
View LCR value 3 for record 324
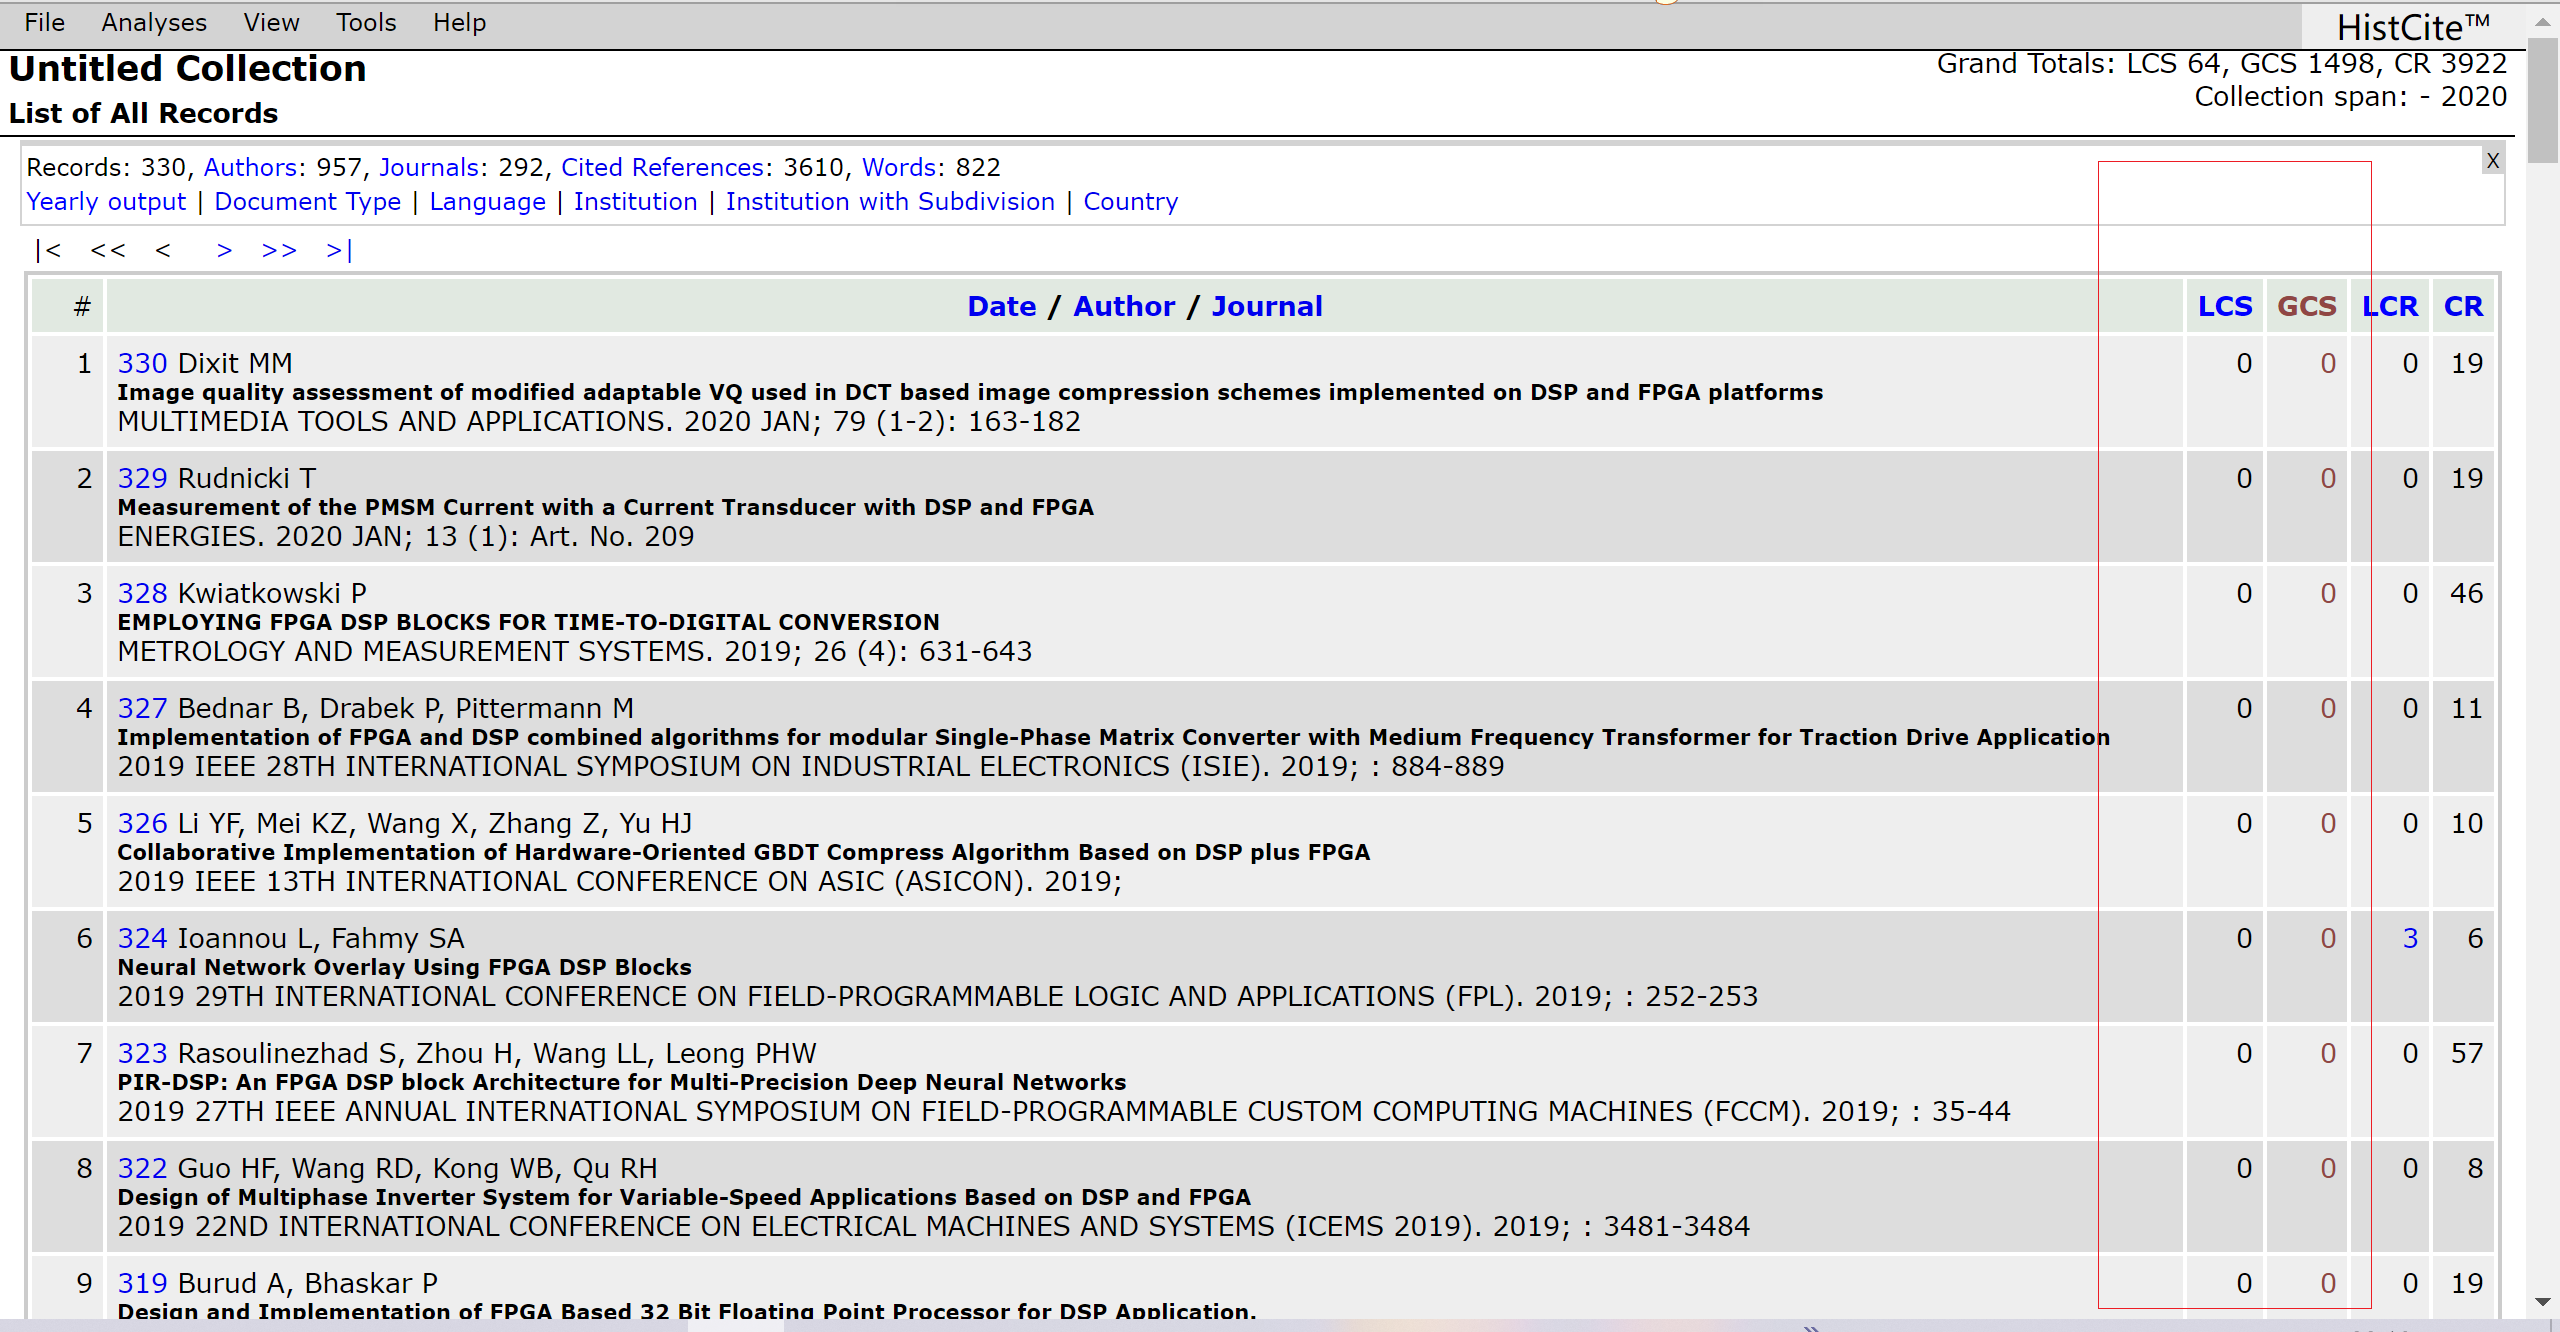click(x=2409, y=938)
